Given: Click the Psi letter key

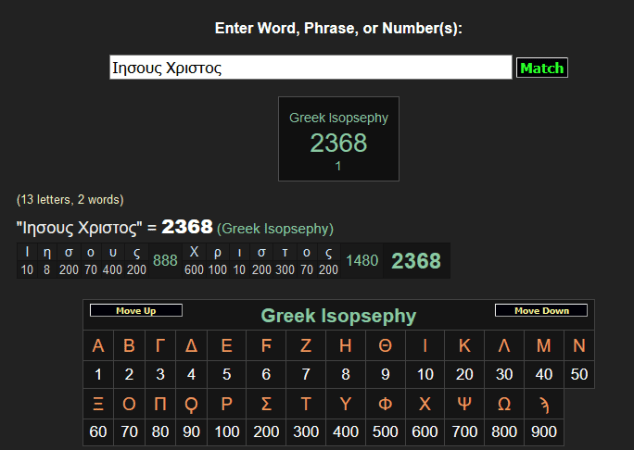Looking at the screenshot, I should [x=465, y=403].
